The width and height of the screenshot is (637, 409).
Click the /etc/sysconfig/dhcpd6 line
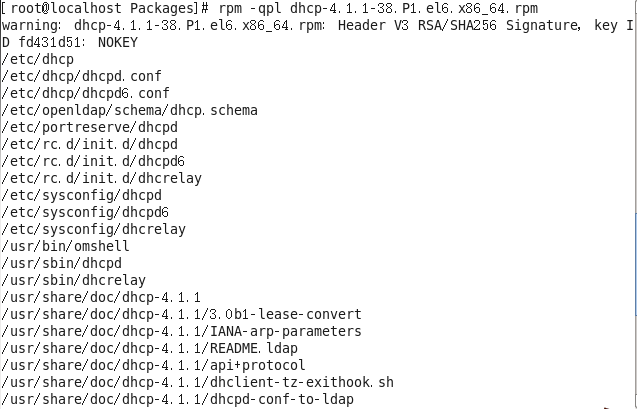tap(86, 212)
